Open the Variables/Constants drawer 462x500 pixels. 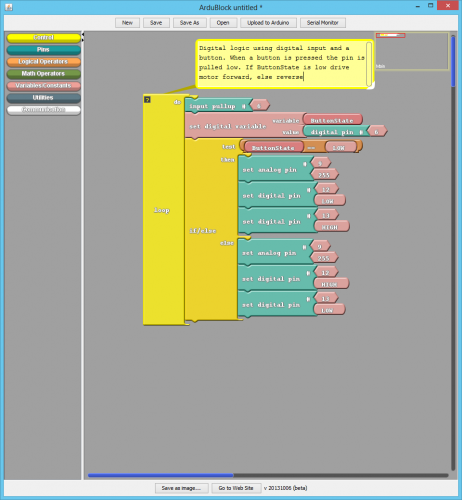coord(44,86)
